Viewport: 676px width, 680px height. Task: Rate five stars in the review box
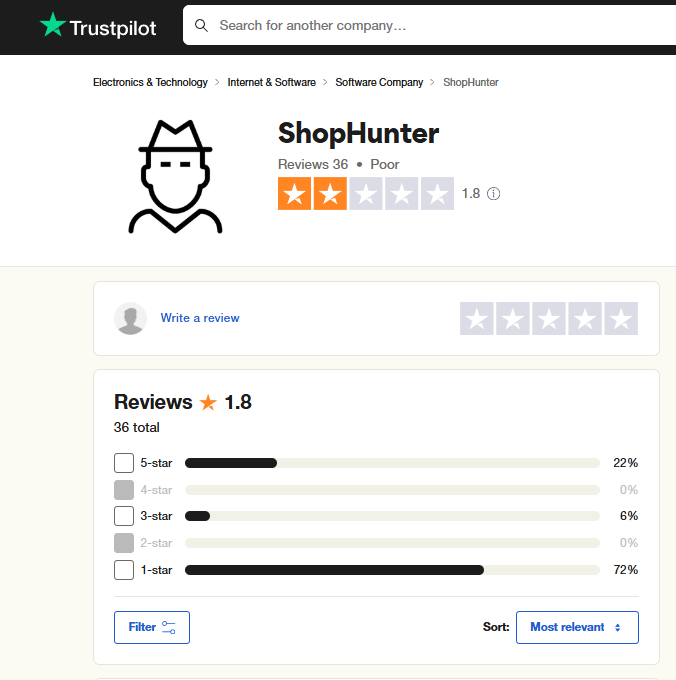click(x=621, y=318)
